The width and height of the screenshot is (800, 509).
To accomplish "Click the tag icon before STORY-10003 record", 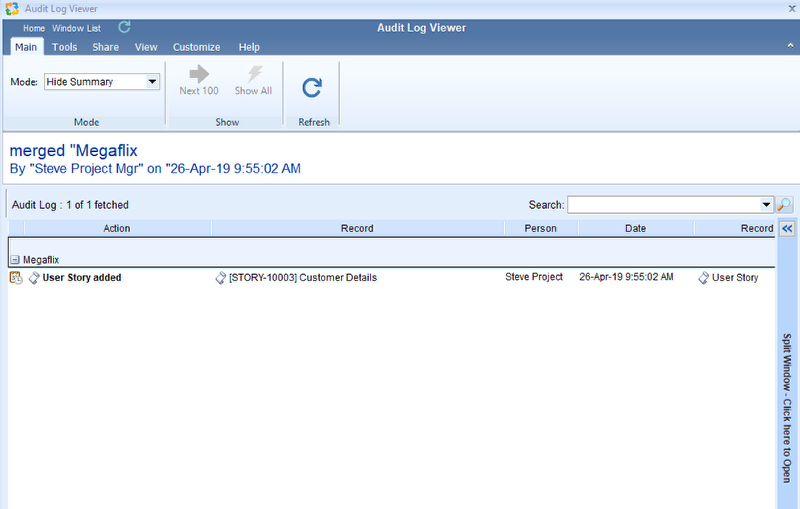I will coord(220,278).
